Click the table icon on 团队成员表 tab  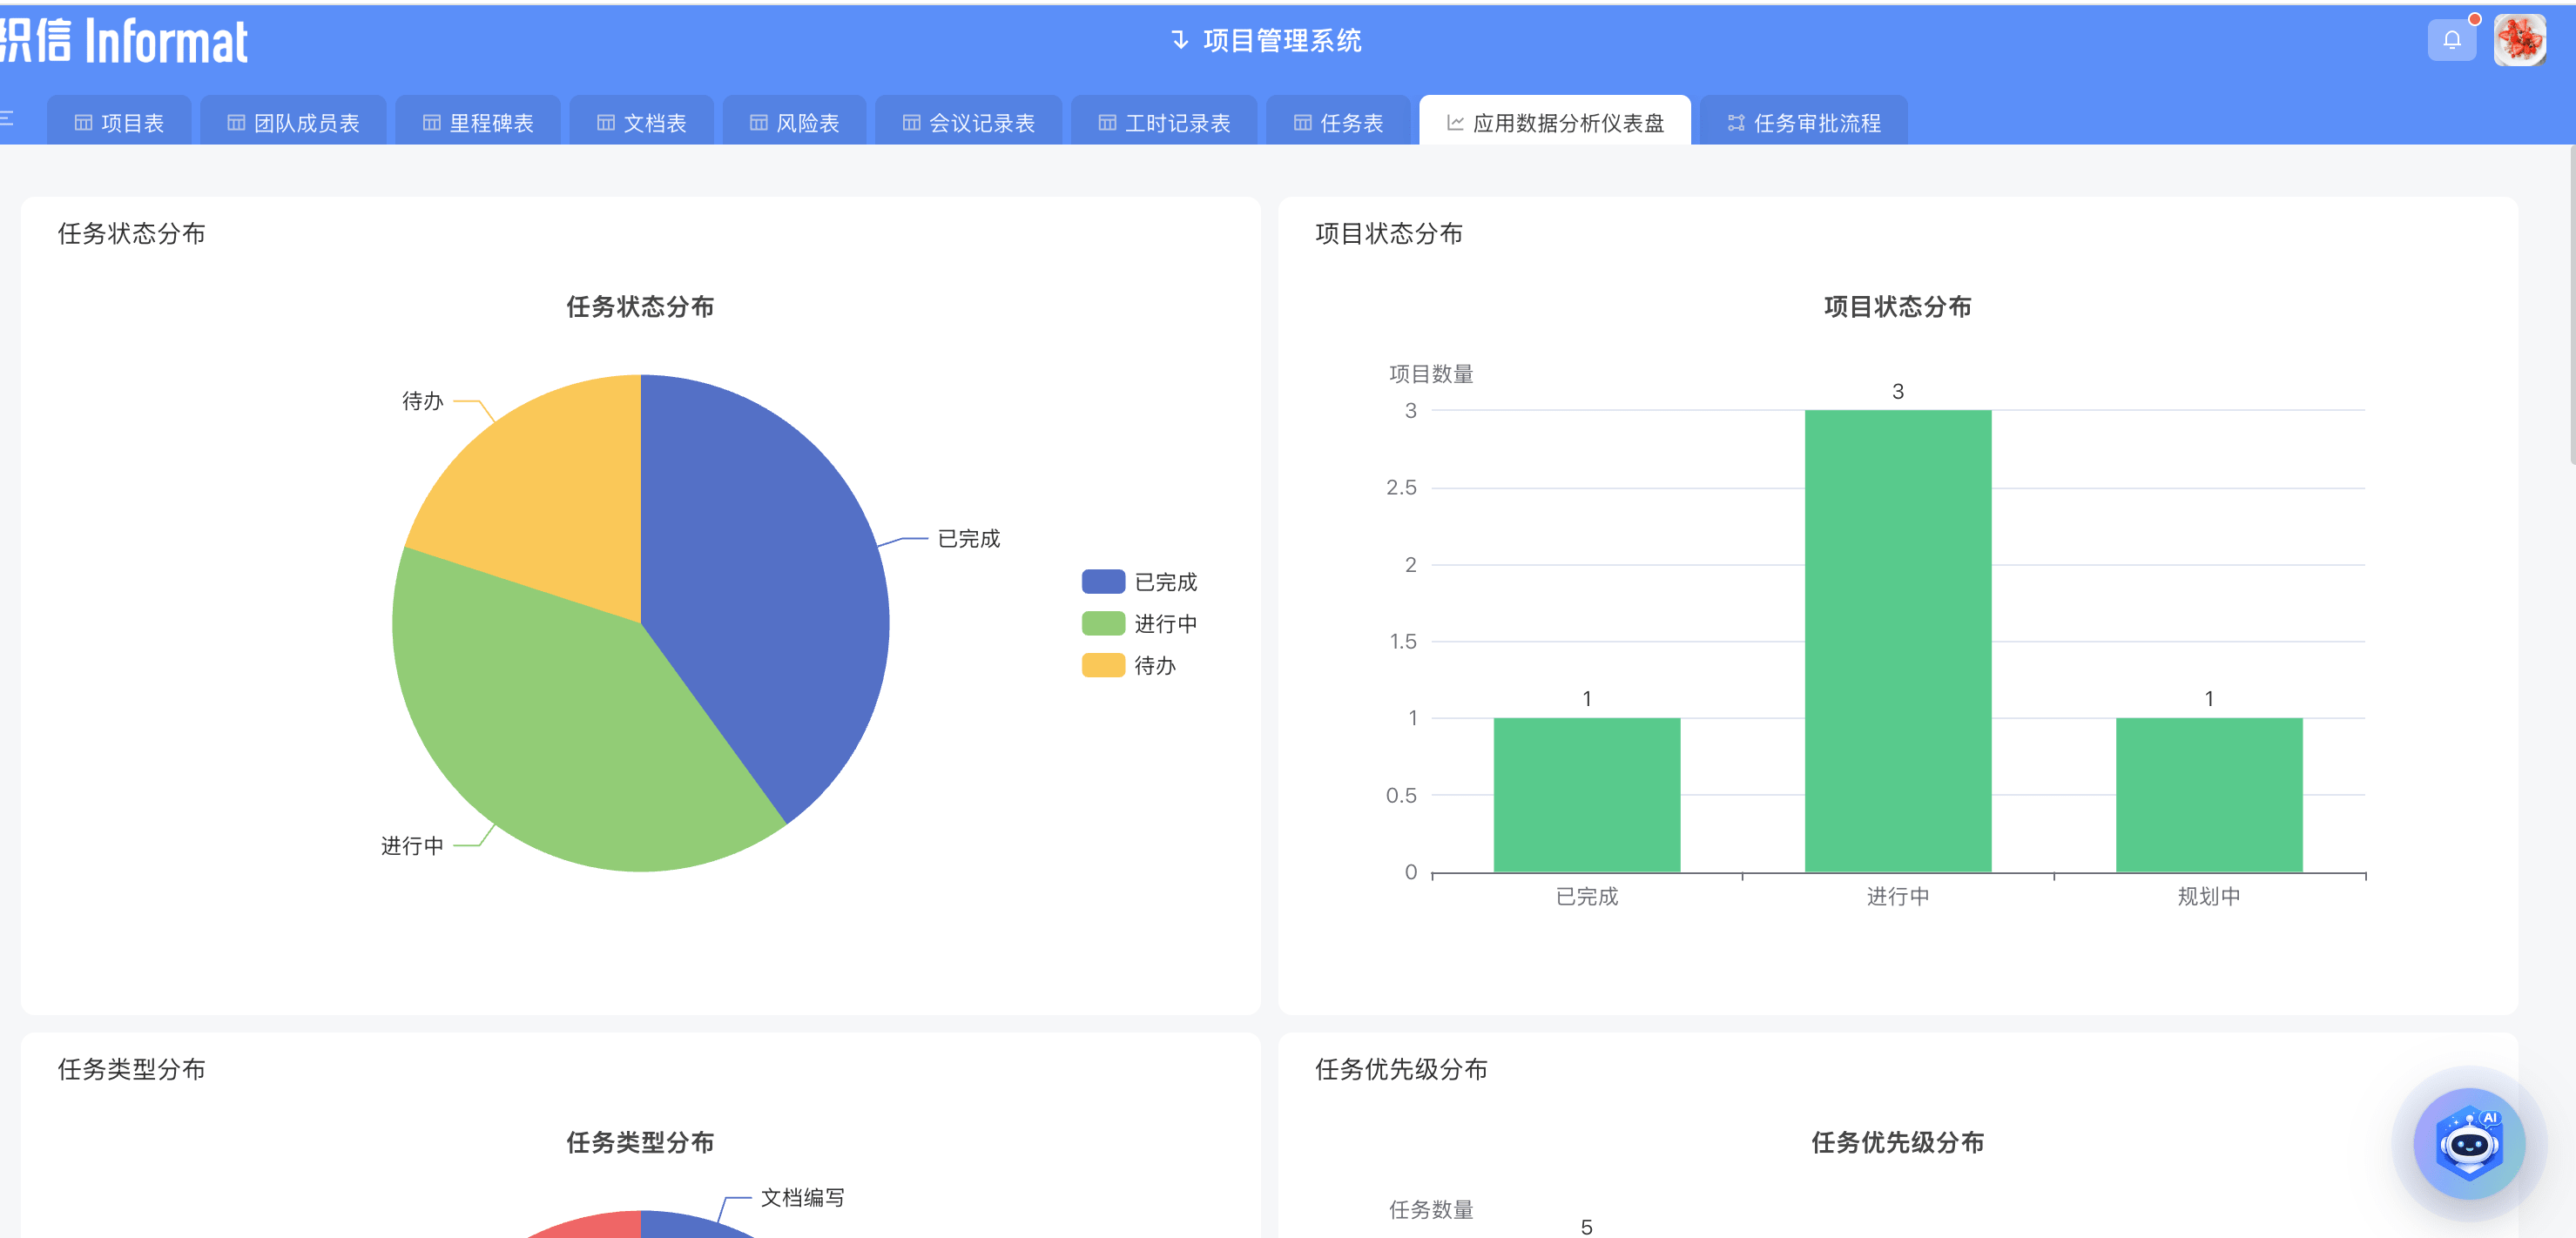click(x=236, y=123)
